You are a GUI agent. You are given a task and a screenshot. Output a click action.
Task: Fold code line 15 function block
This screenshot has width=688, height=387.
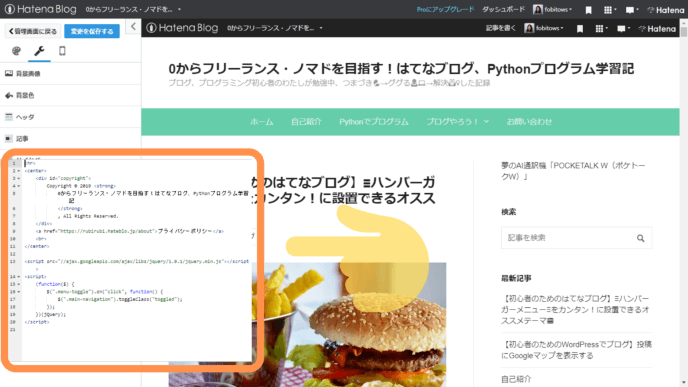coord(18,284)
